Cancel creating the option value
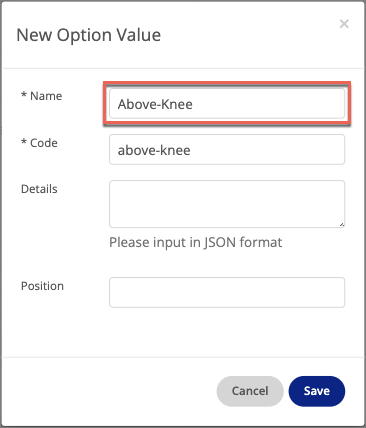The height and width of the screenshot is (428, 366). [250, 391]
